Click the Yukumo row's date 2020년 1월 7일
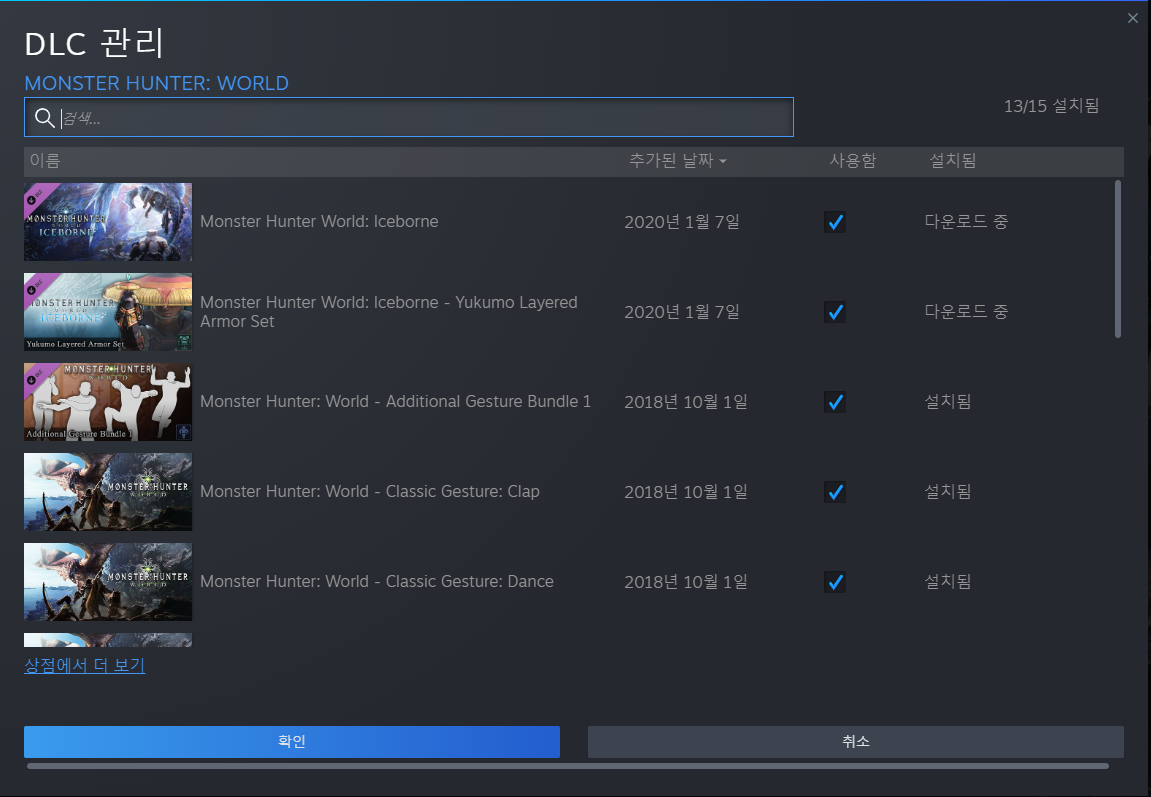 pos(682,312)
